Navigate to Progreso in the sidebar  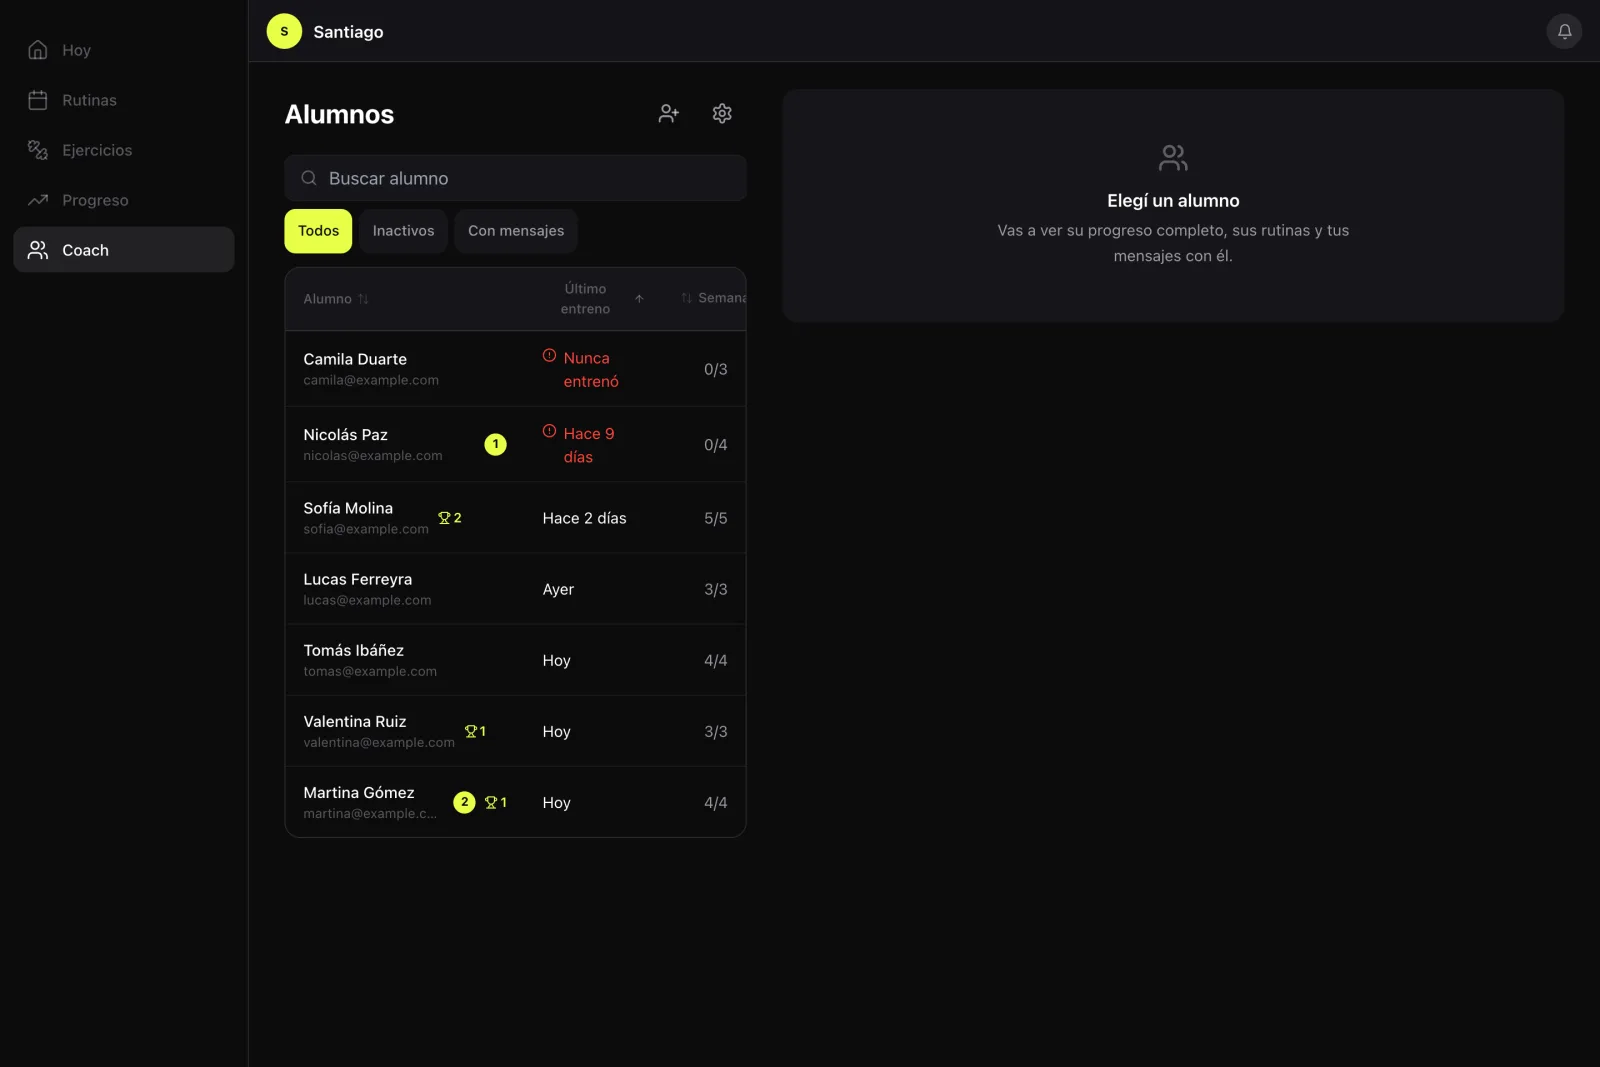coord(124,200)
